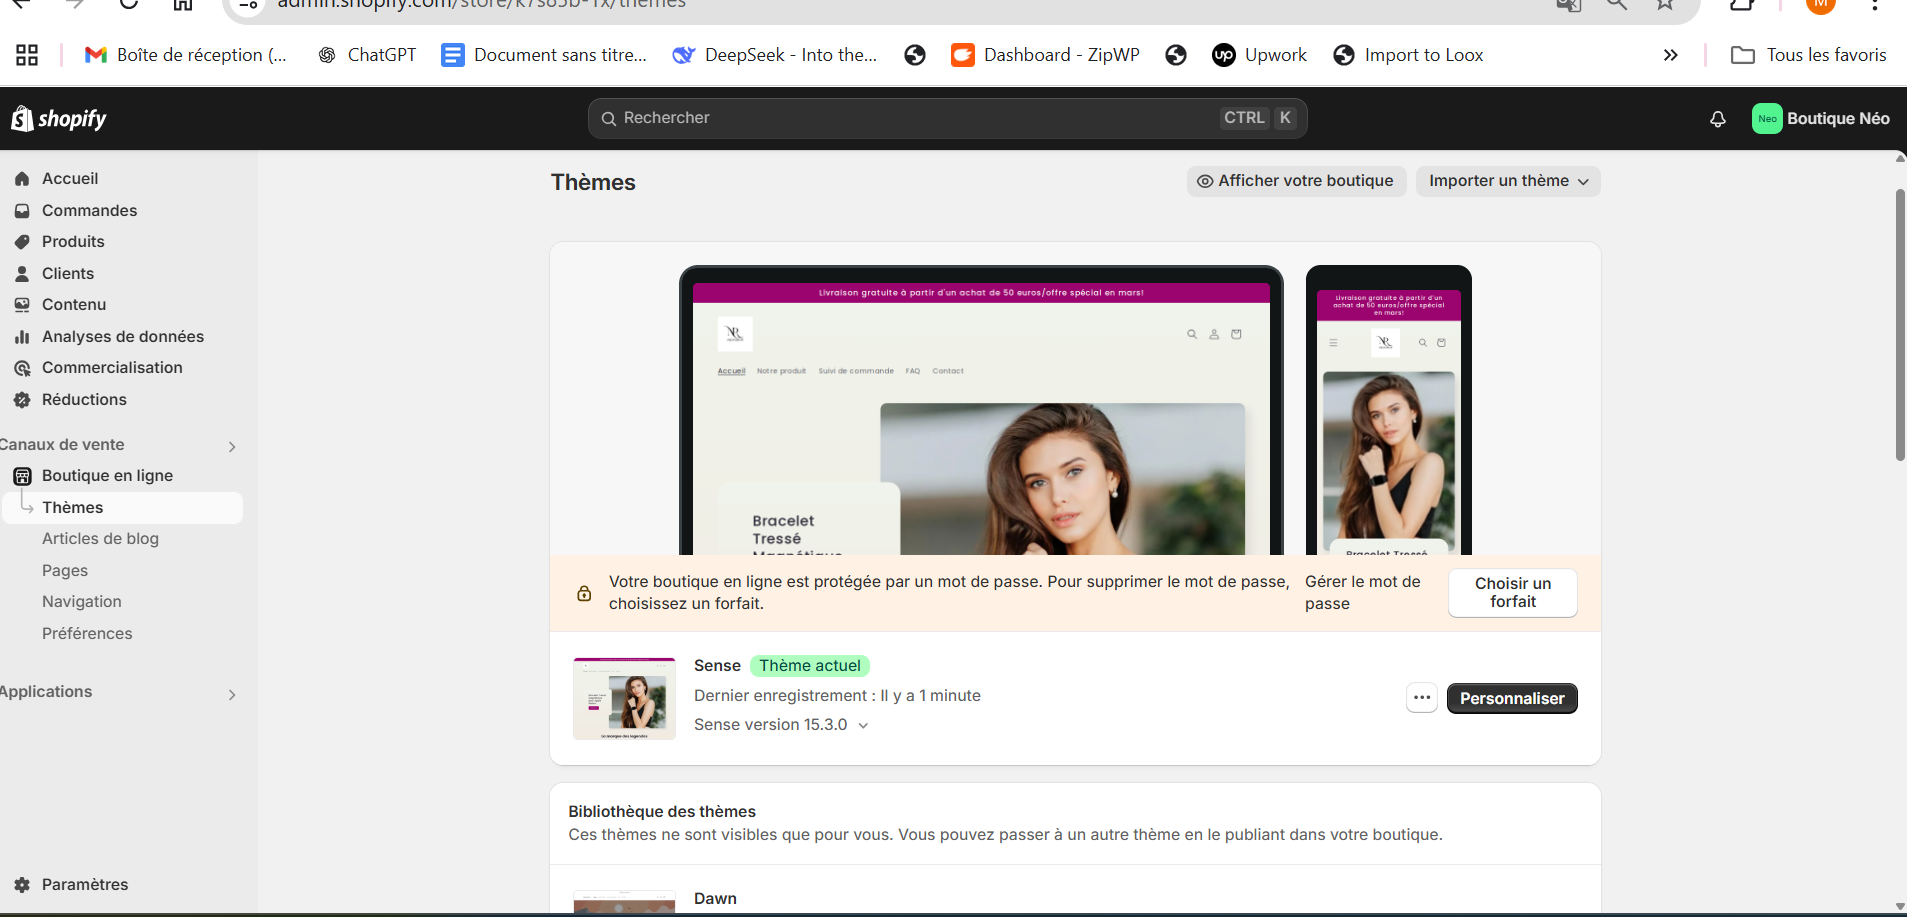
Task: Click the Thème actuel badge
Action: click(810, 666)
